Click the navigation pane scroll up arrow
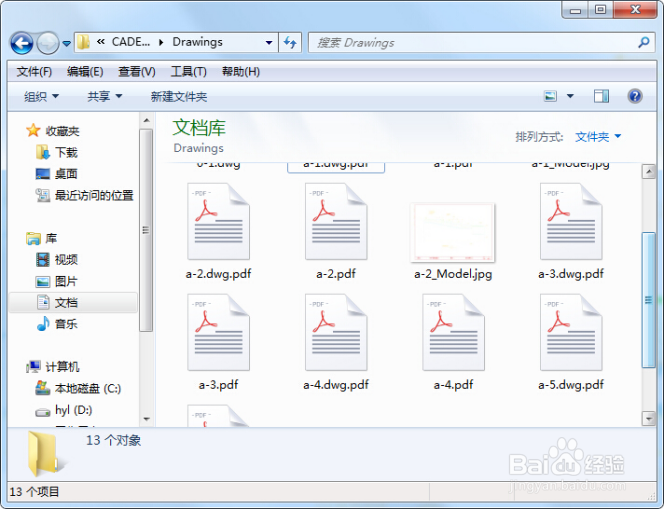The width and height of the screenshot is (664, 509). click(147, 120)
